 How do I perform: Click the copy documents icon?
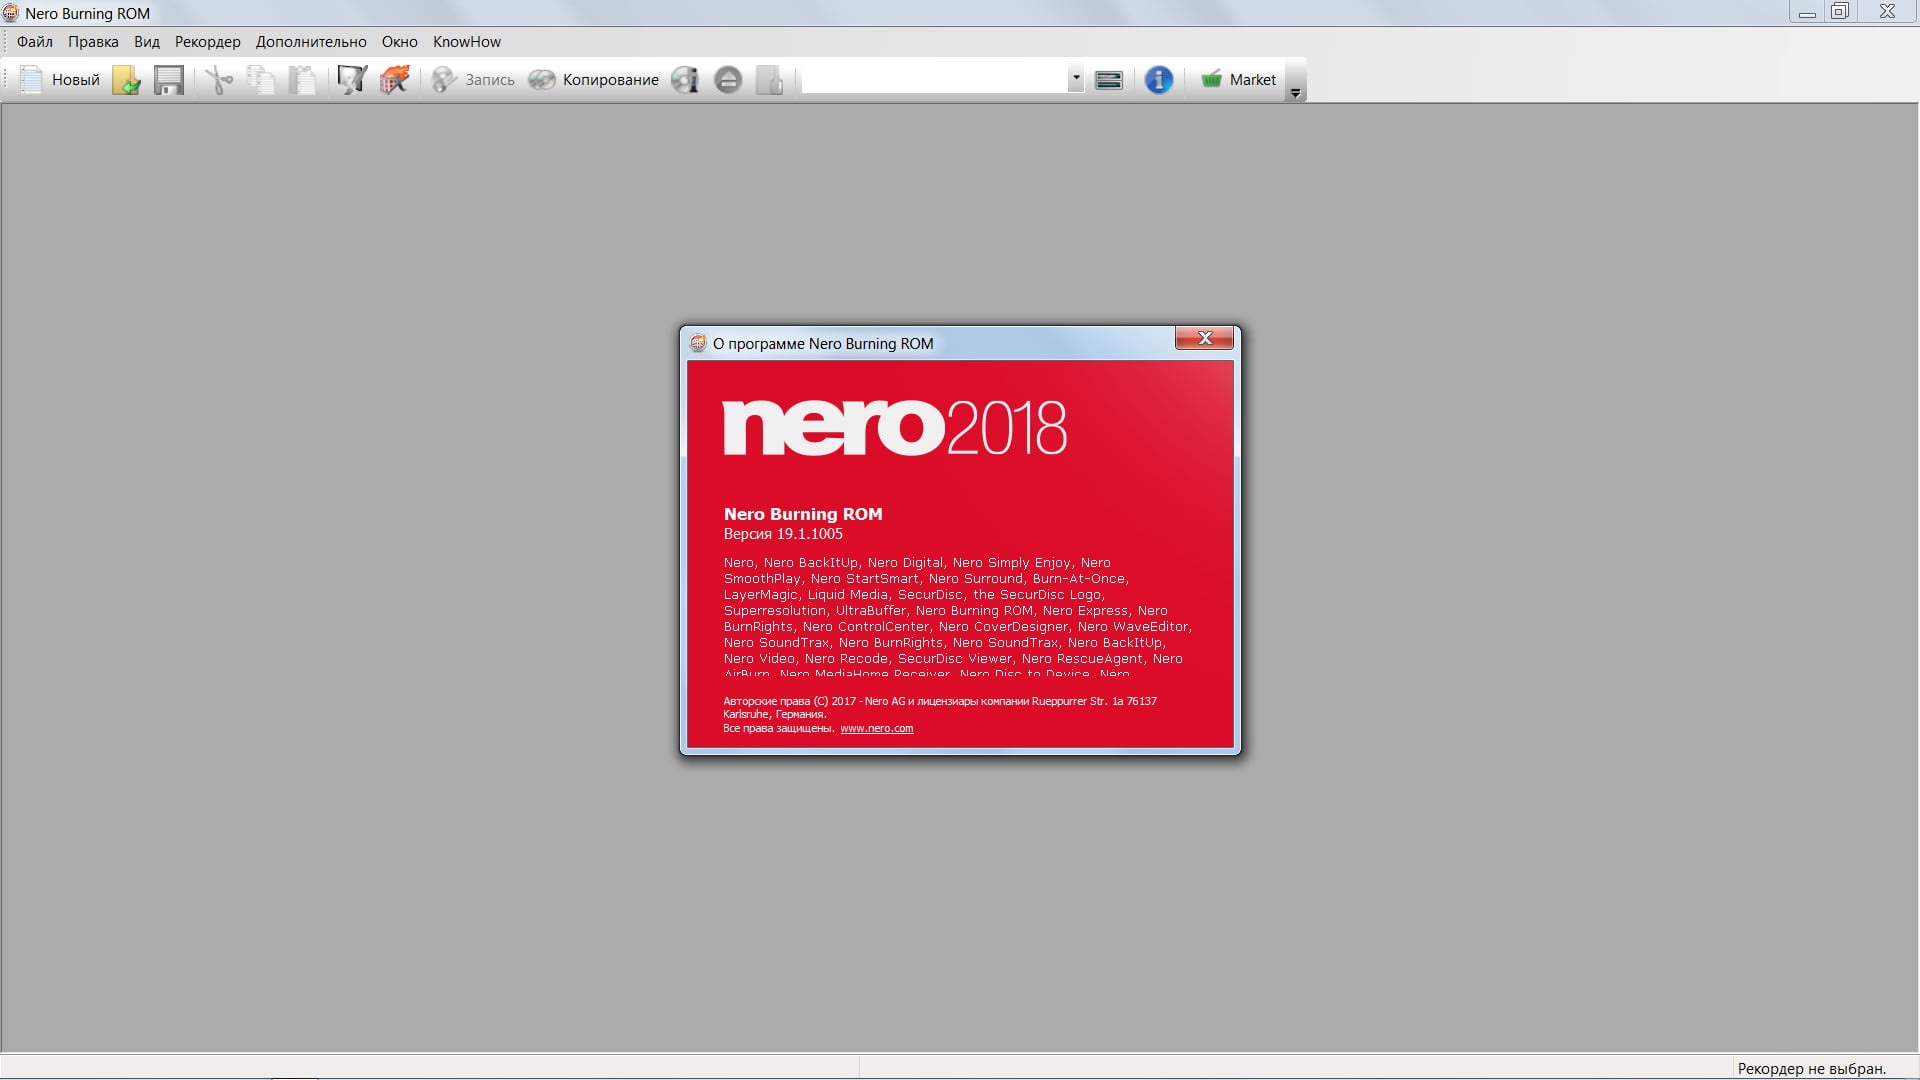261,80
